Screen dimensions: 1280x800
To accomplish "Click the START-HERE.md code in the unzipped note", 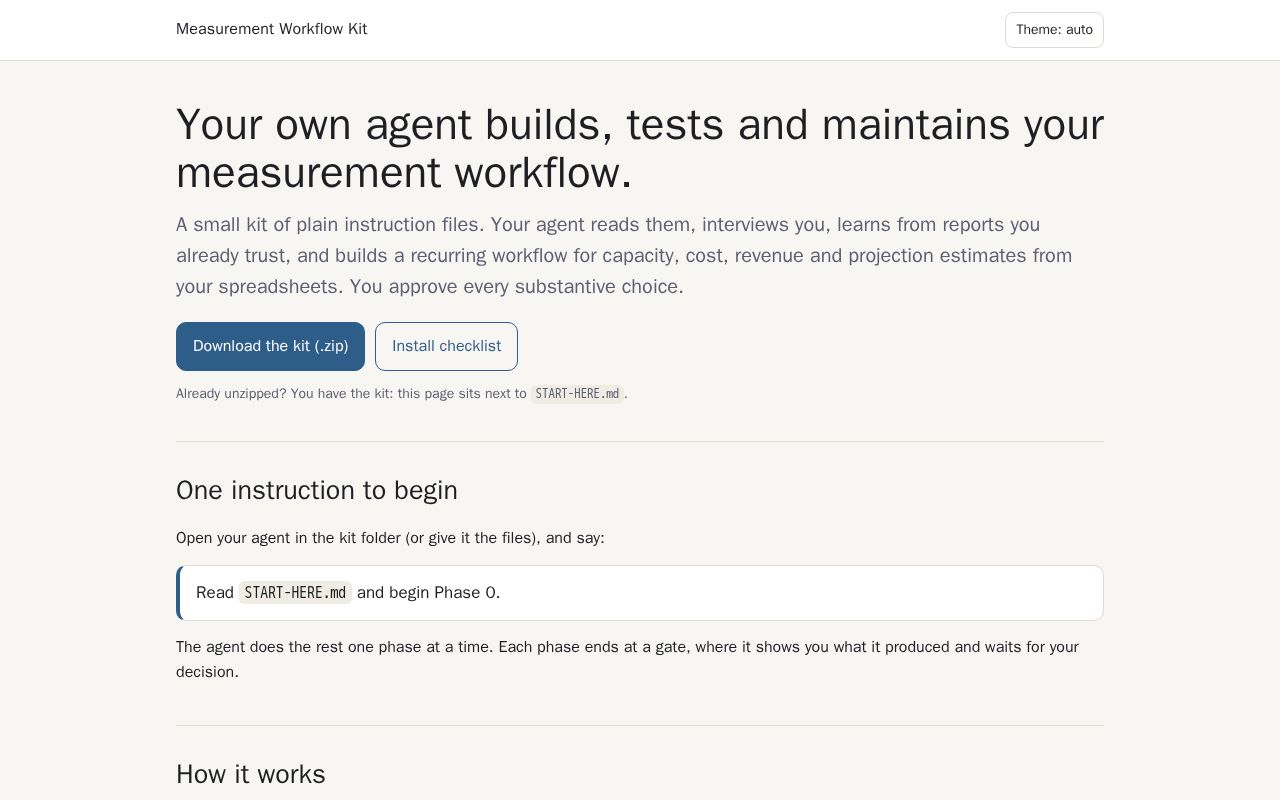I will click(577, 394).
